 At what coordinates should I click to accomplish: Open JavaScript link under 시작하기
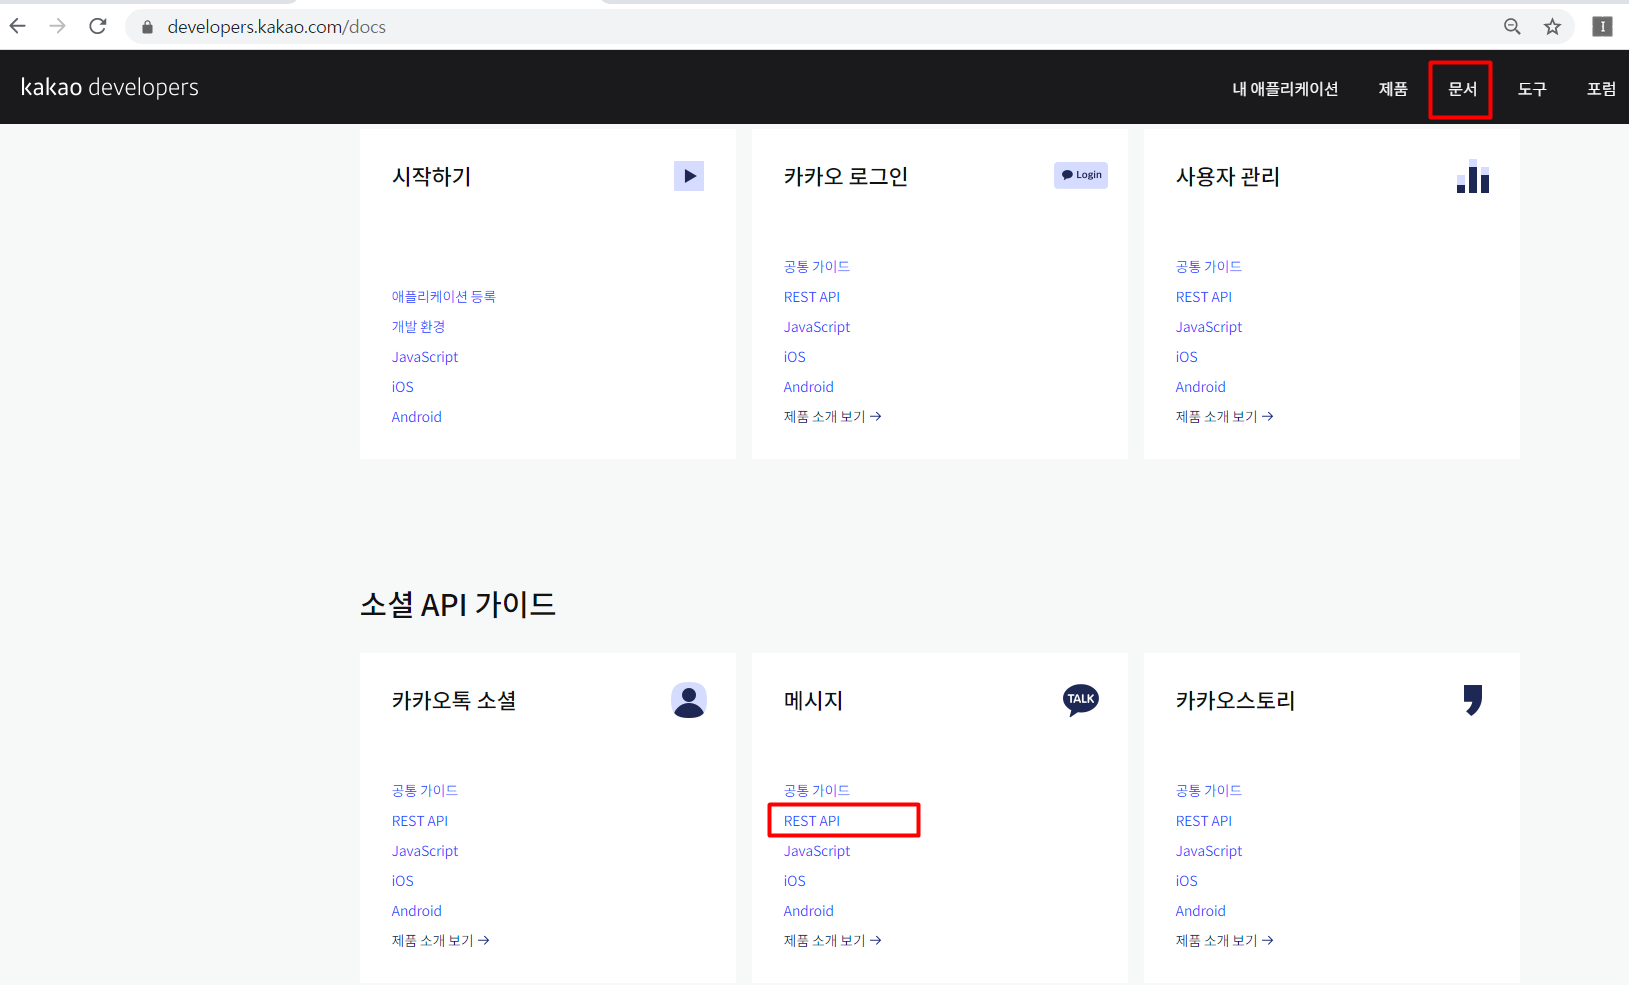[425, 357]
